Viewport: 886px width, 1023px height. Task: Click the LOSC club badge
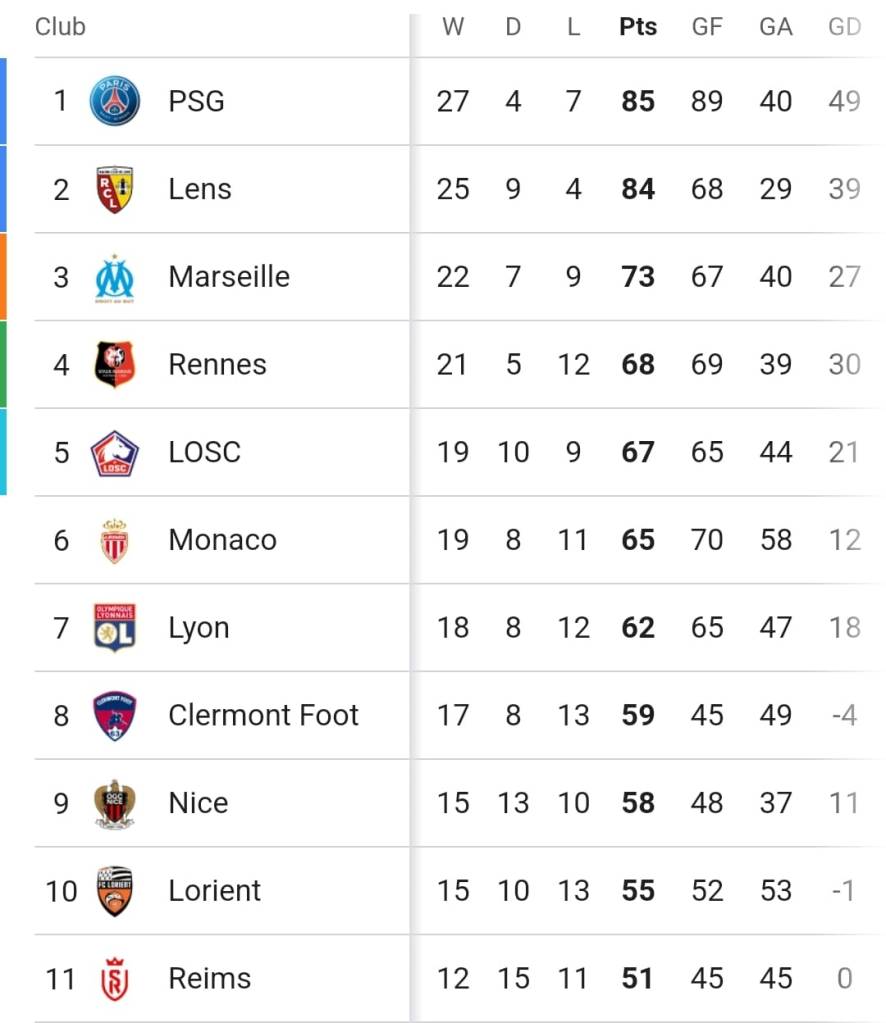pos(114,452)
